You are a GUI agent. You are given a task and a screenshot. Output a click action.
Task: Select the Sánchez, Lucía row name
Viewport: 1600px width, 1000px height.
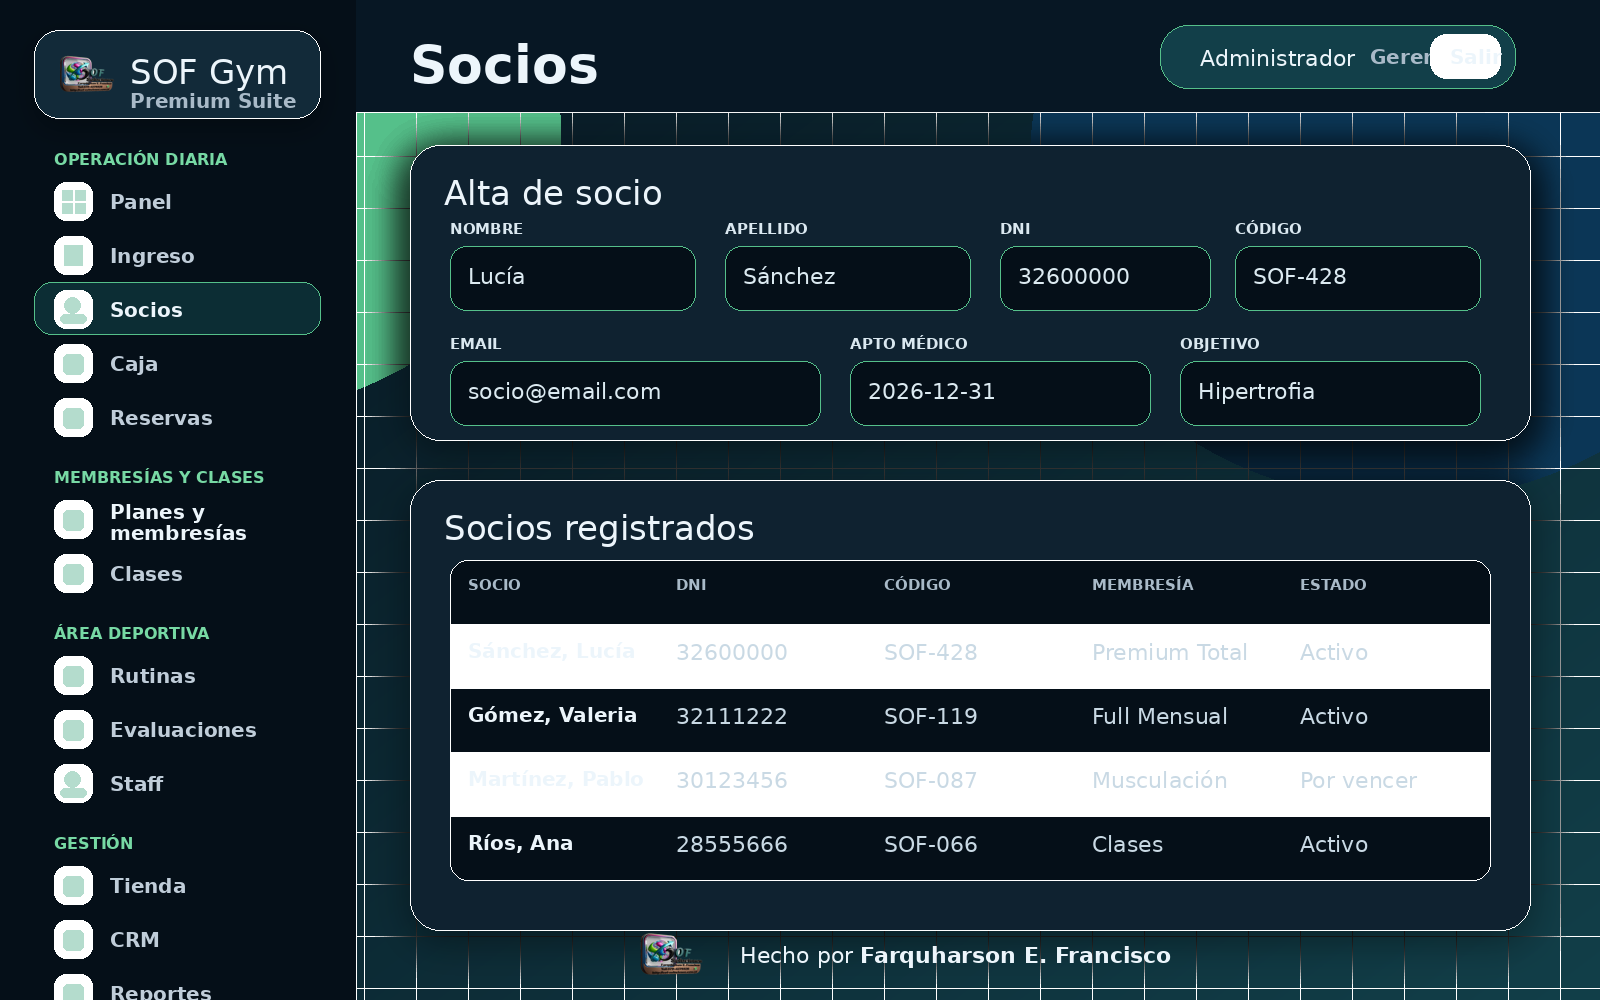coord(551,651)
